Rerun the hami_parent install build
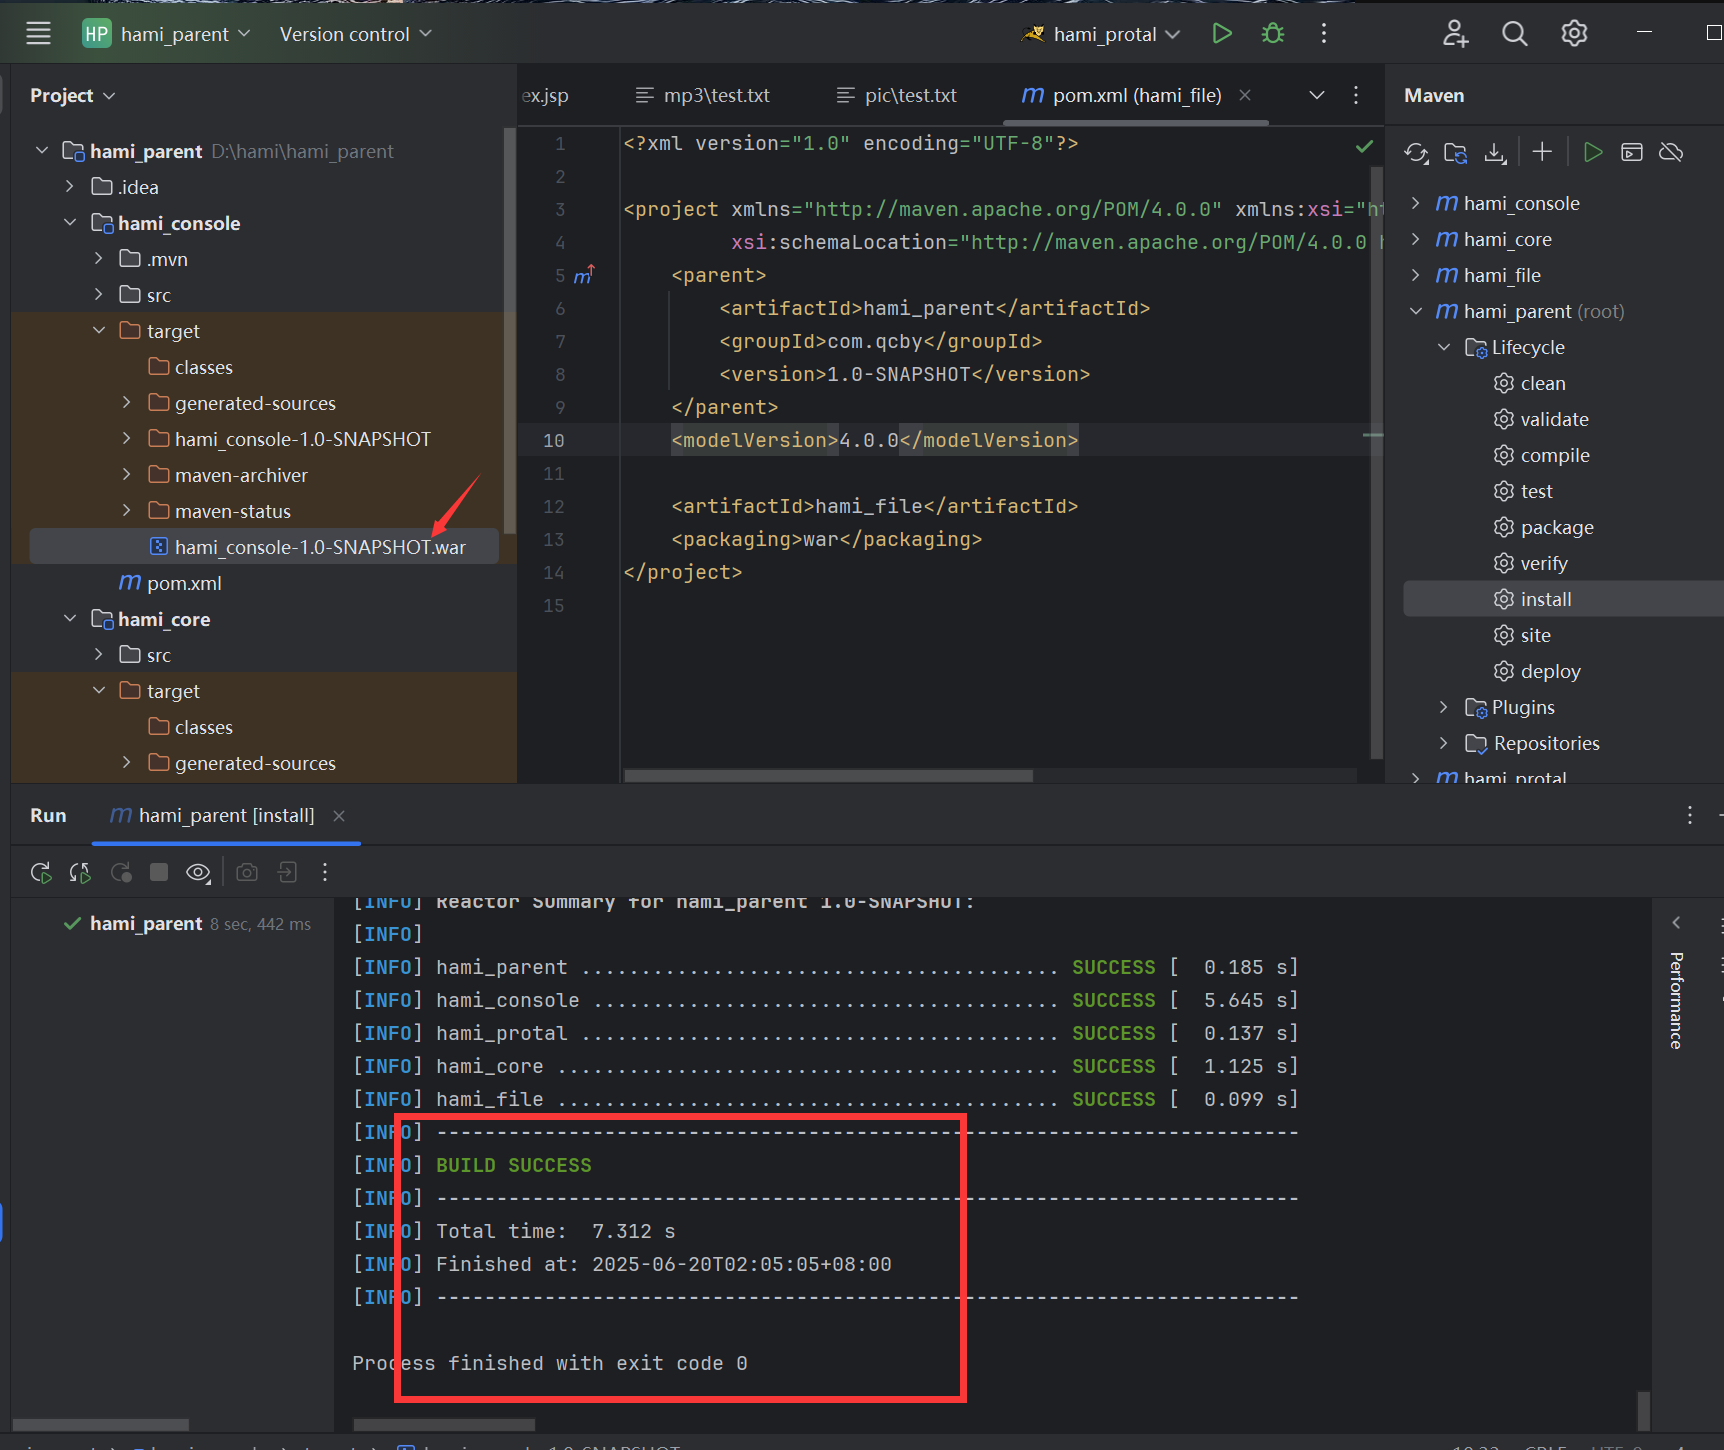The width and height of the screenshot is (1724, 1450). click(41, 872)
